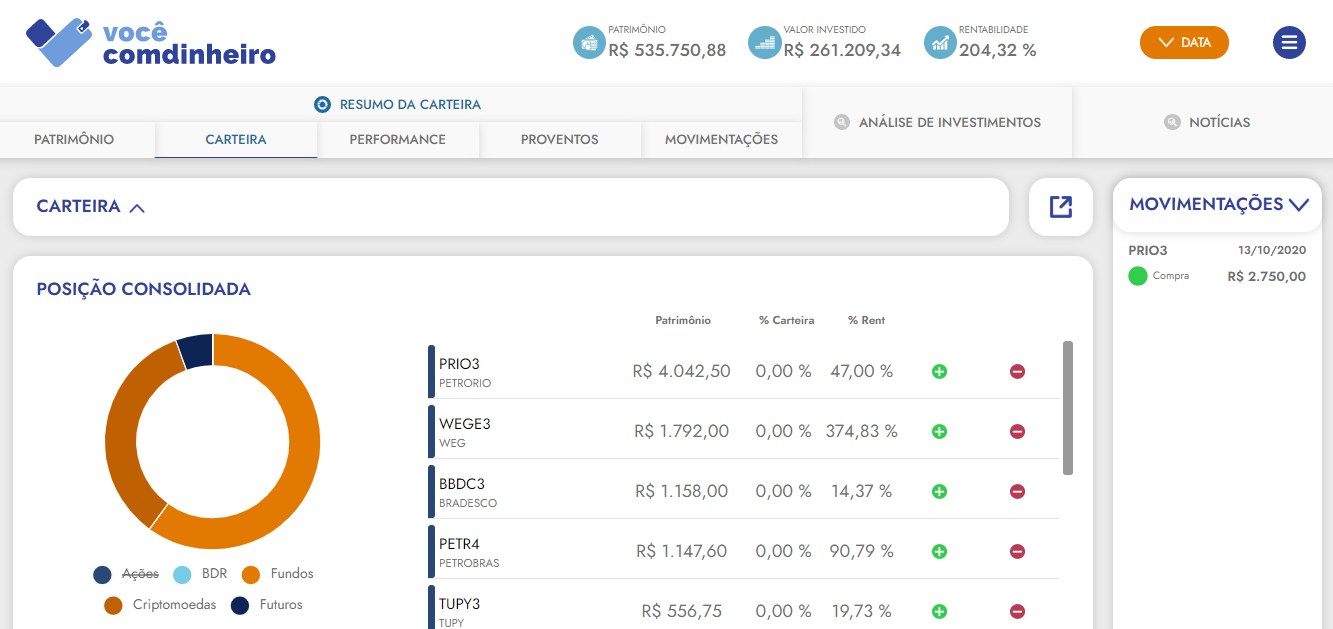Expand the Movimentações panel chevron

(x=1299, y=205)
